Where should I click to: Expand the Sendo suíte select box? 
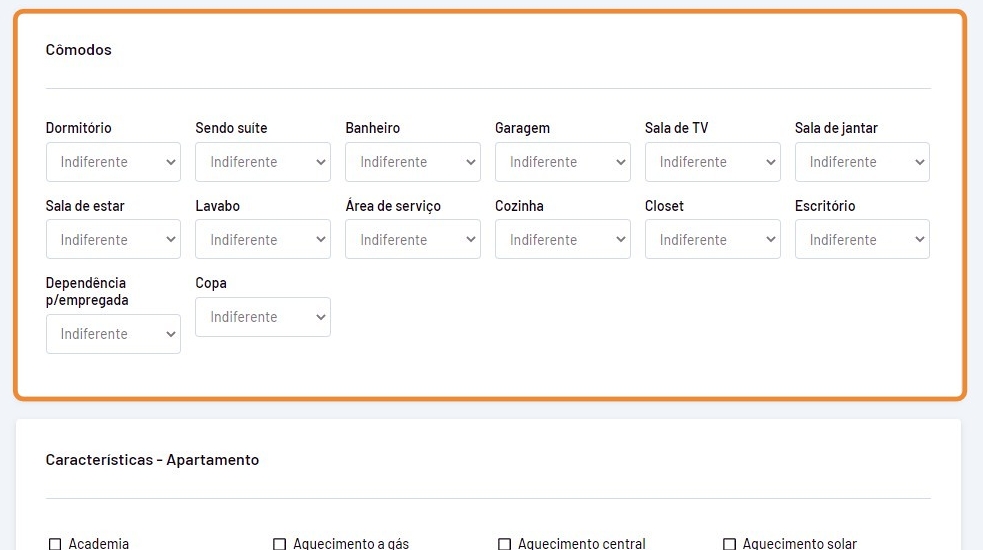click(263, 162)
